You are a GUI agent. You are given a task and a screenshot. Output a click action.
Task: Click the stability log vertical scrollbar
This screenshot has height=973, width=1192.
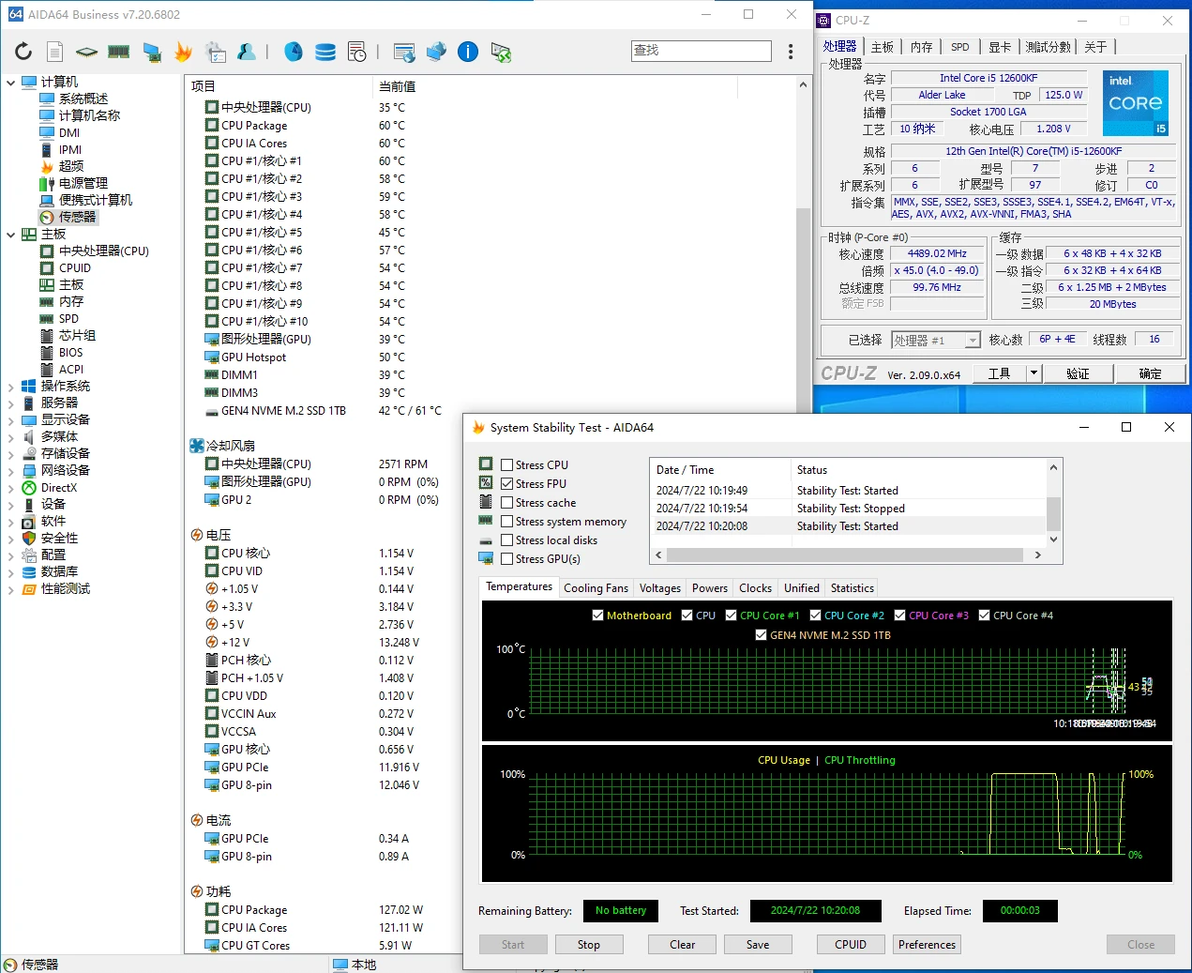[x=1053, y=512]
